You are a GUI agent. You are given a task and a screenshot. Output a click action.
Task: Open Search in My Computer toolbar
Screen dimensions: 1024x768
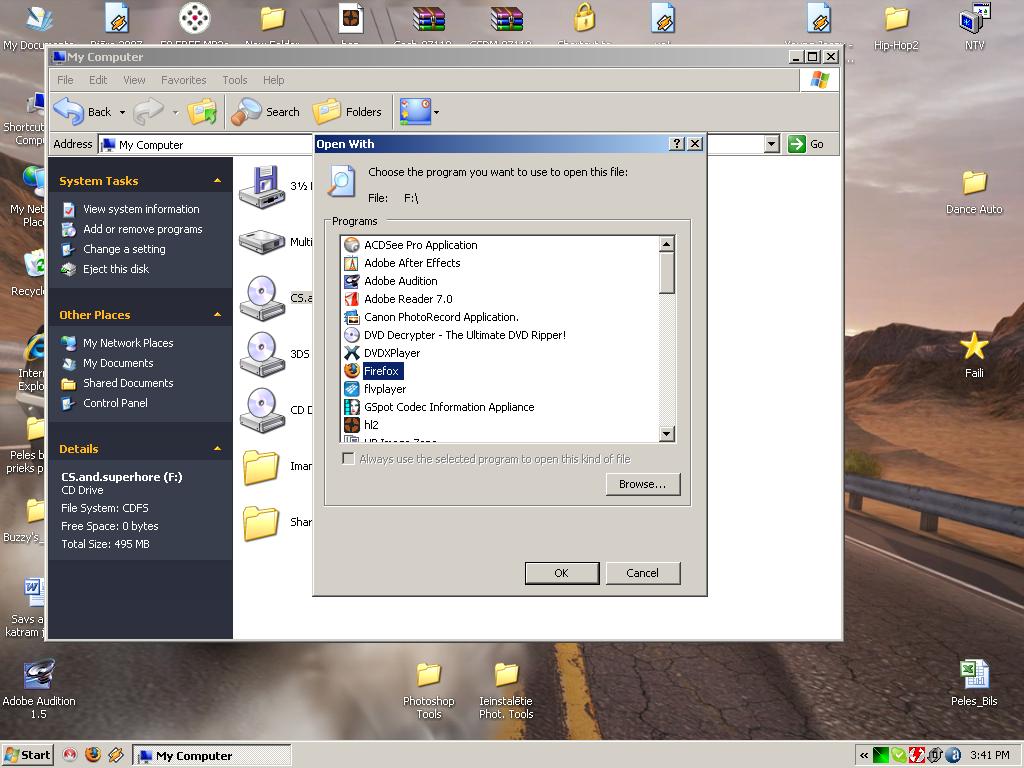pos(266,112)
